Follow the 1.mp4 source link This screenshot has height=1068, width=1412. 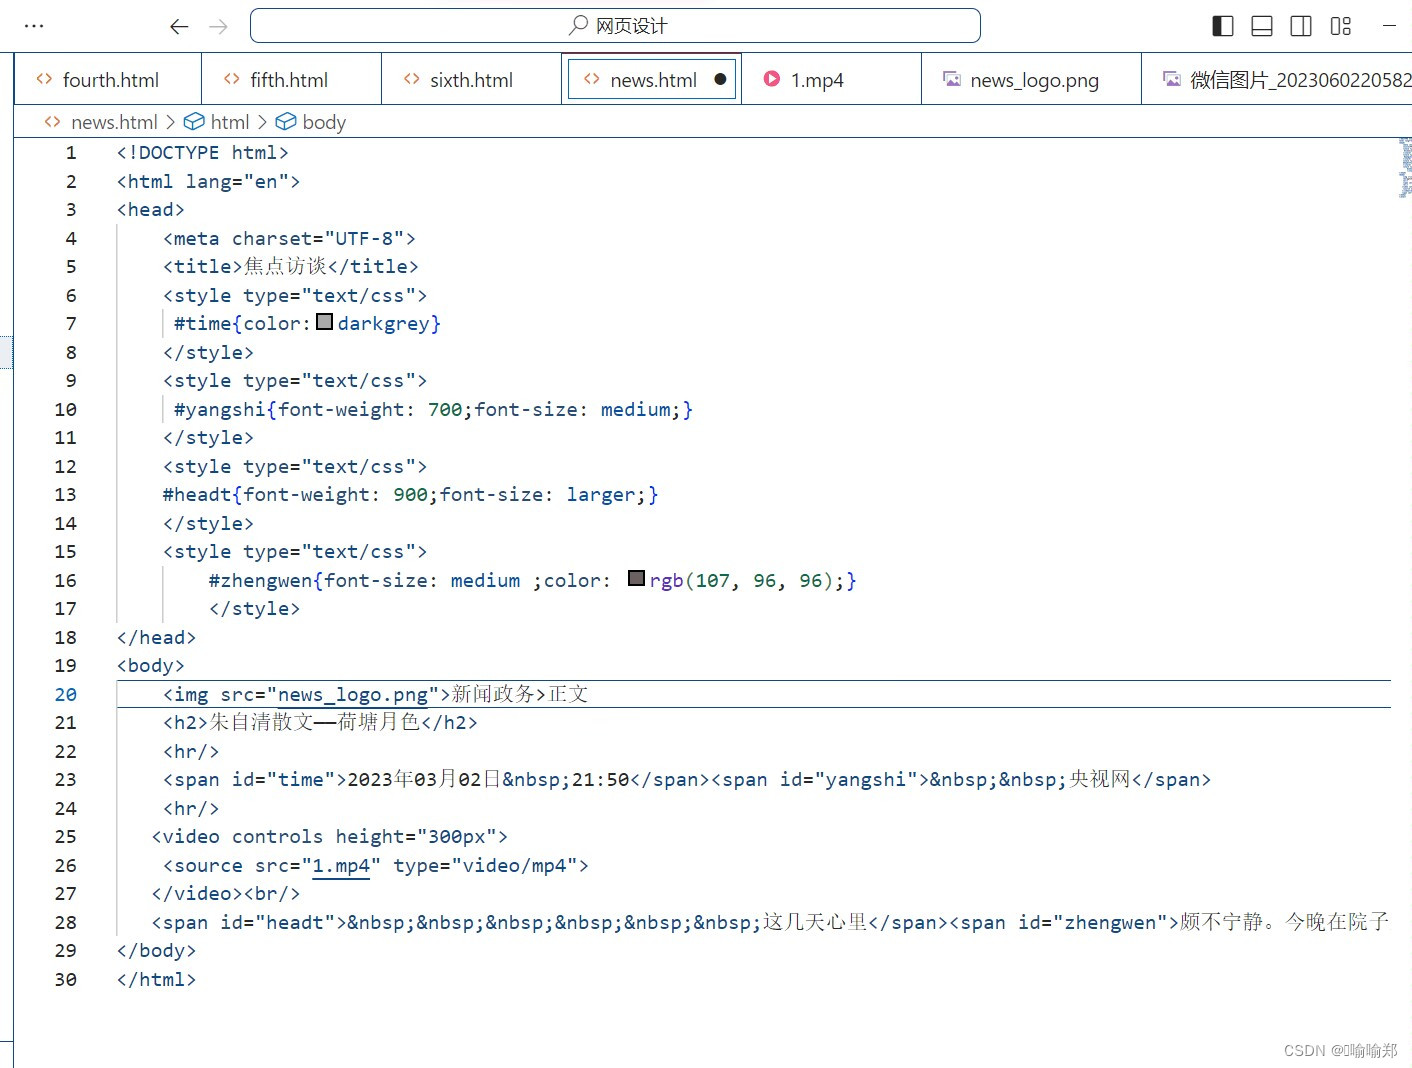(341, 866)
